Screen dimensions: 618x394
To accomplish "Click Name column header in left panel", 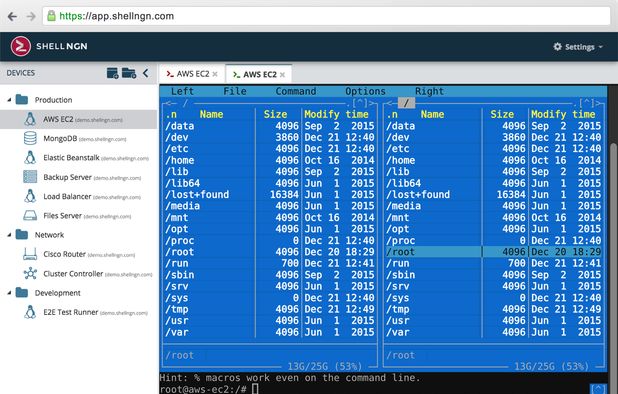I will [211, 114].
